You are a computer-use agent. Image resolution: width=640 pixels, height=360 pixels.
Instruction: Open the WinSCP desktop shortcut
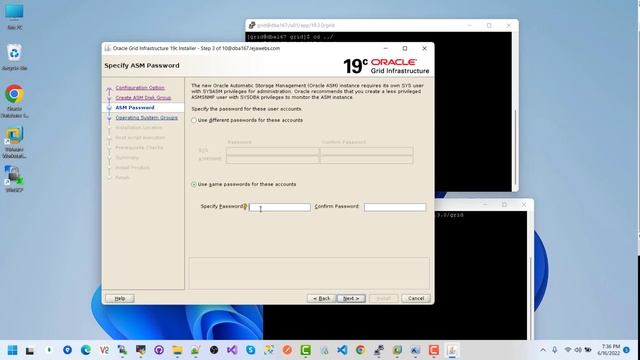point(14,179)
